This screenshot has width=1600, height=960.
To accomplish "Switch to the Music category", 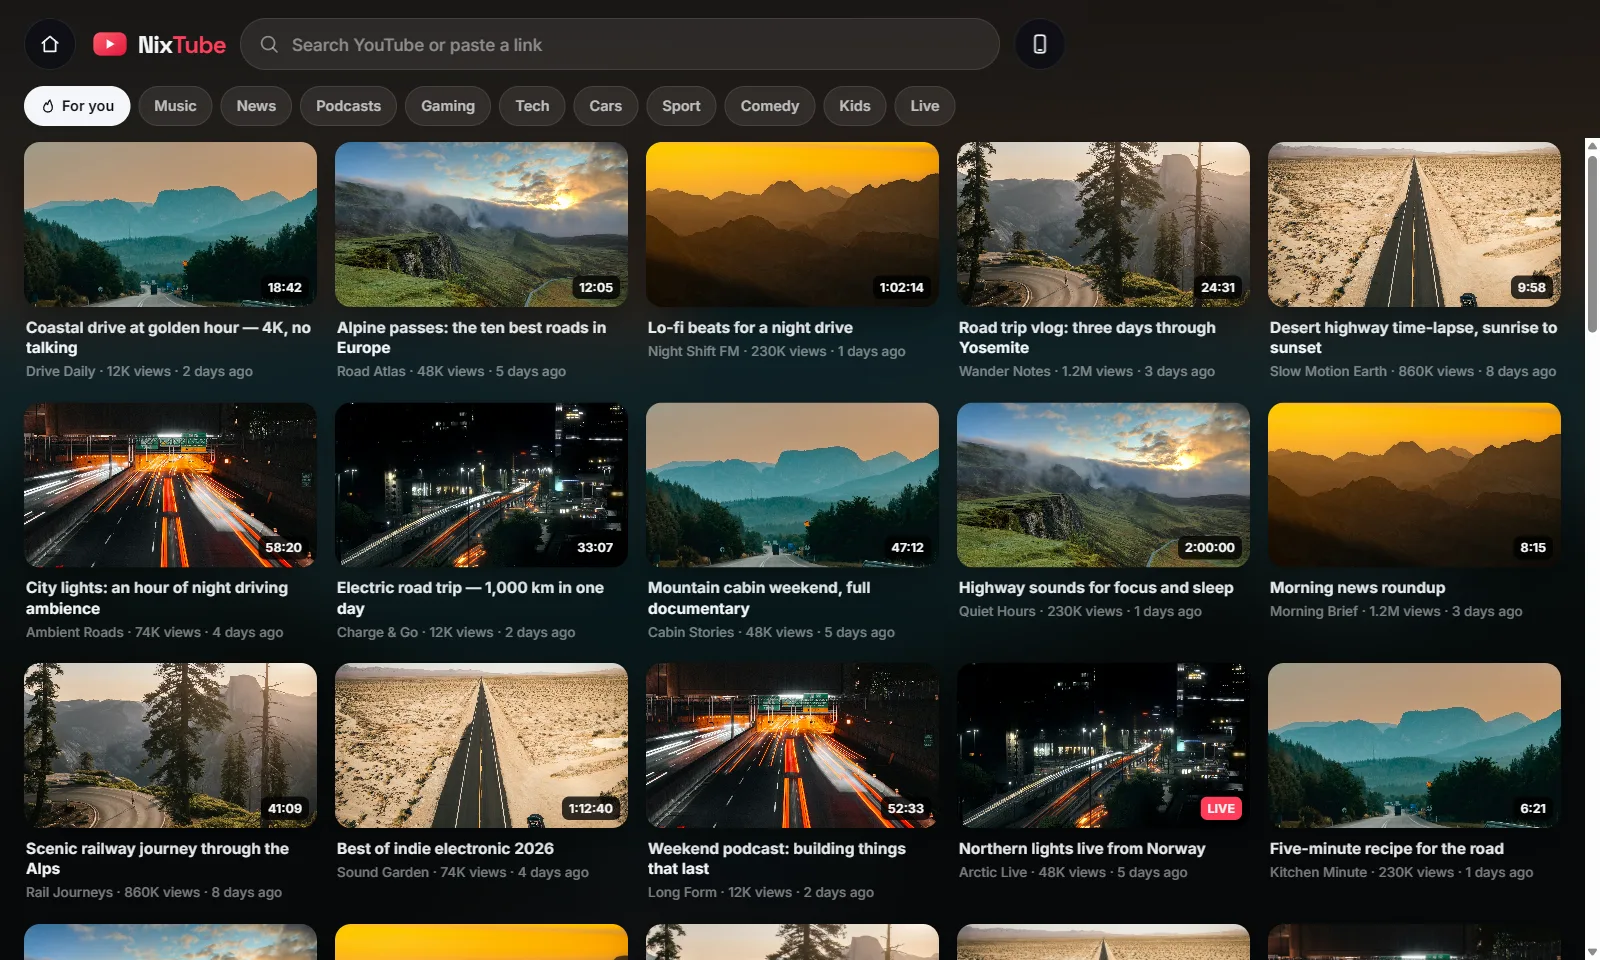I will coord(175,106).
